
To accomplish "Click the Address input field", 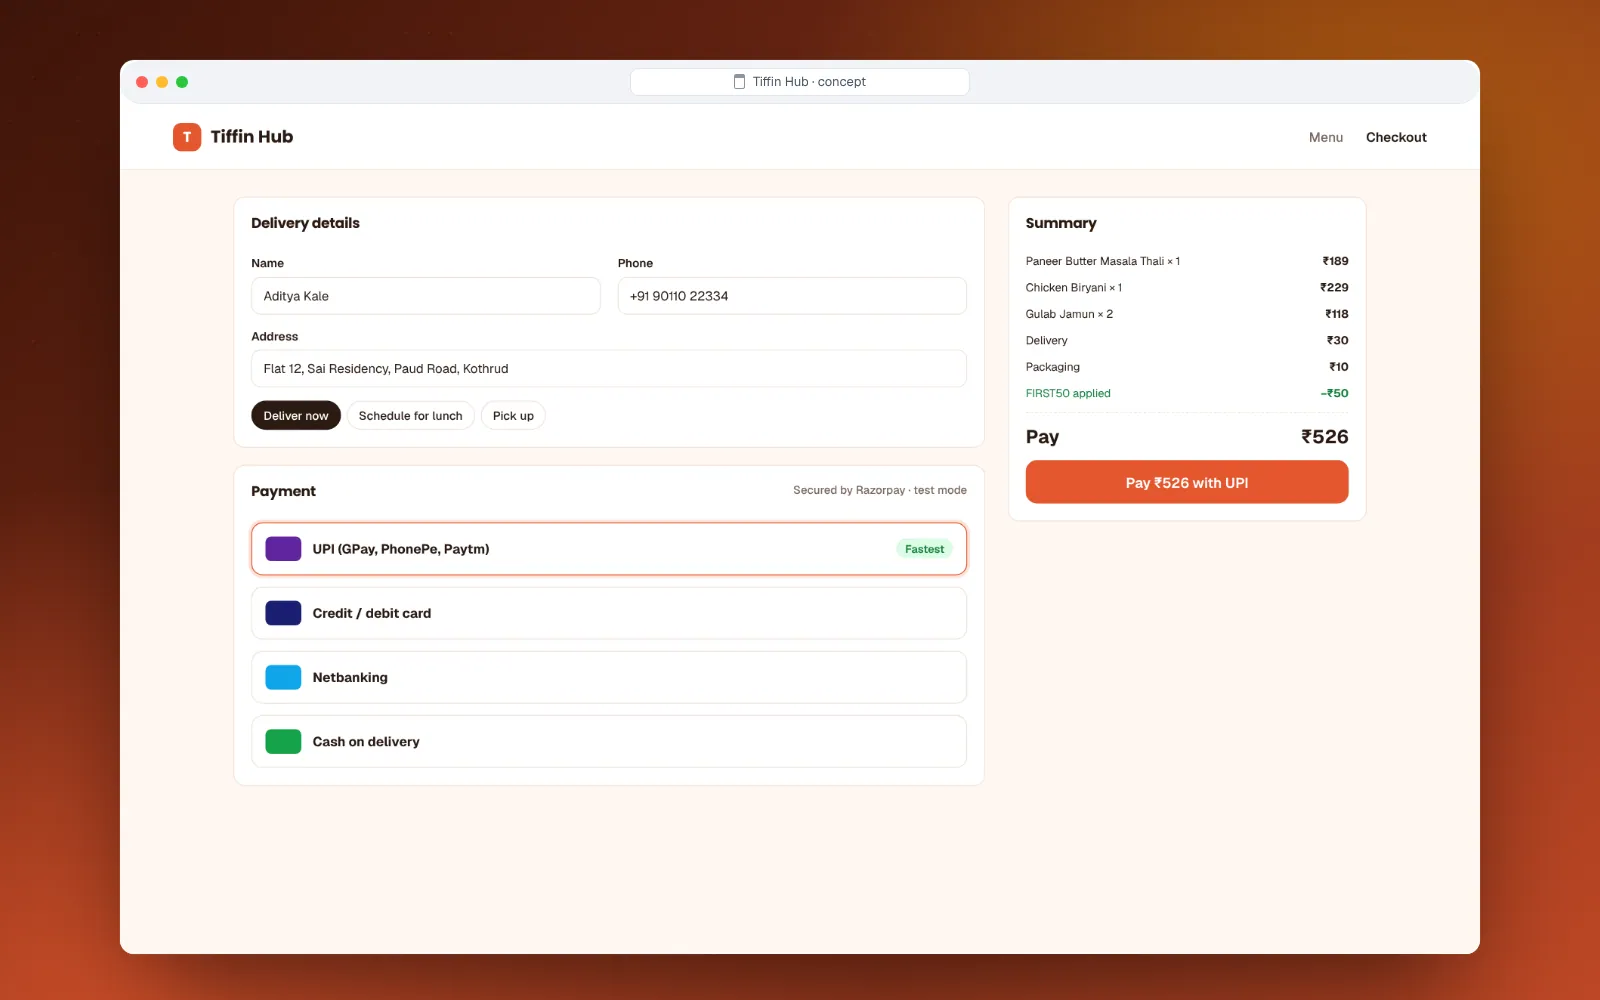I will pos(609,368).
